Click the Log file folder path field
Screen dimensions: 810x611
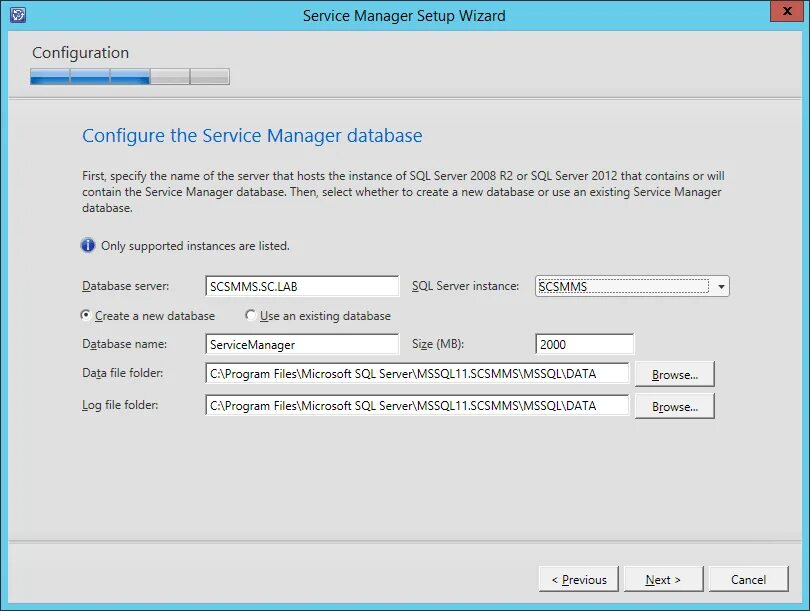point(417,406)
